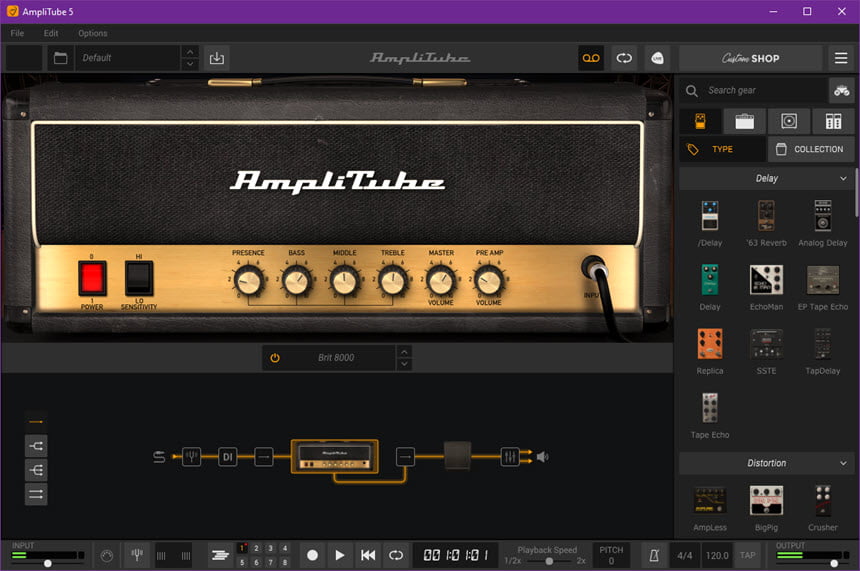
Task: Select the mixer block at the chain output
Action: point(510,456)
